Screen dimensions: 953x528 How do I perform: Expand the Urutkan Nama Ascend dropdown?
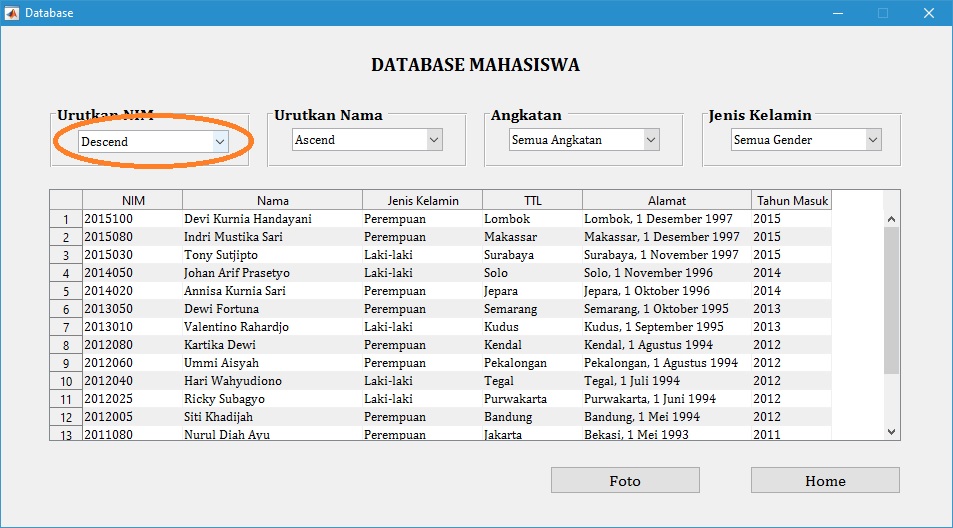pyautogui.click(x=366, y=140)
